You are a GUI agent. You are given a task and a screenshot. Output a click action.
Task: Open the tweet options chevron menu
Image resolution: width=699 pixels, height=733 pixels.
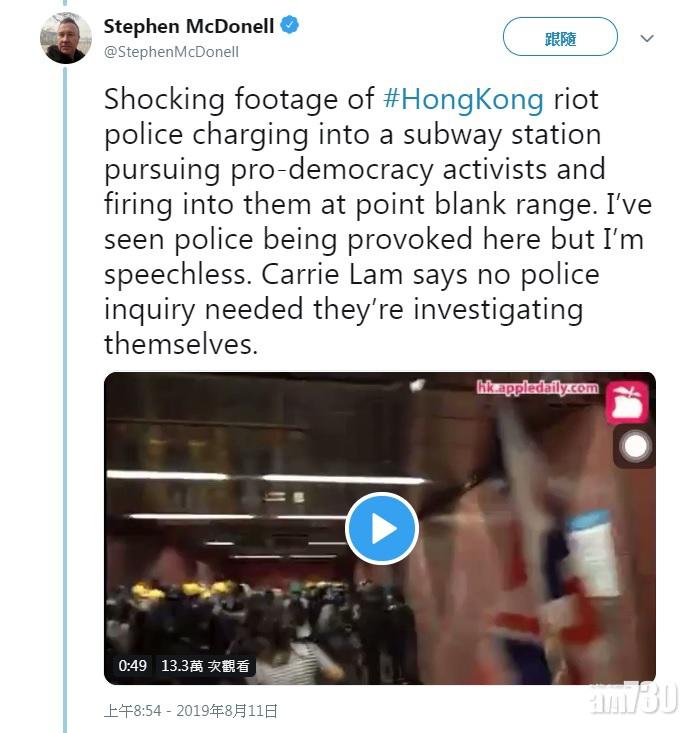647,39
